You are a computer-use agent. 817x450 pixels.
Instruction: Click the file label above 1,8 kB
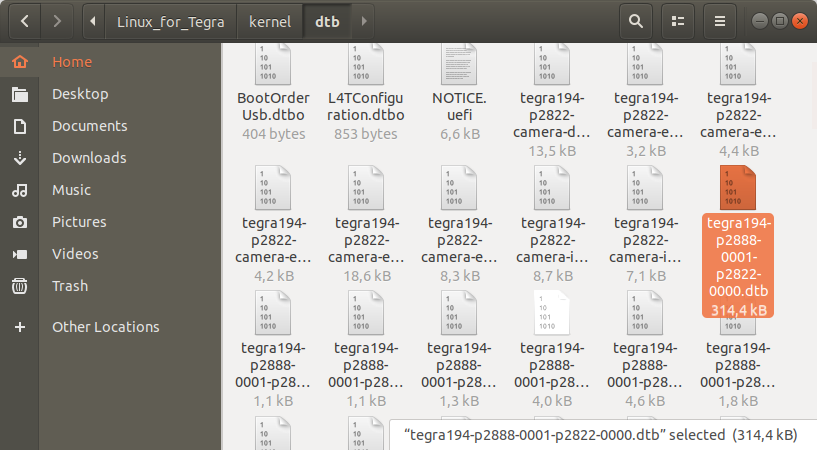[738, 365]
